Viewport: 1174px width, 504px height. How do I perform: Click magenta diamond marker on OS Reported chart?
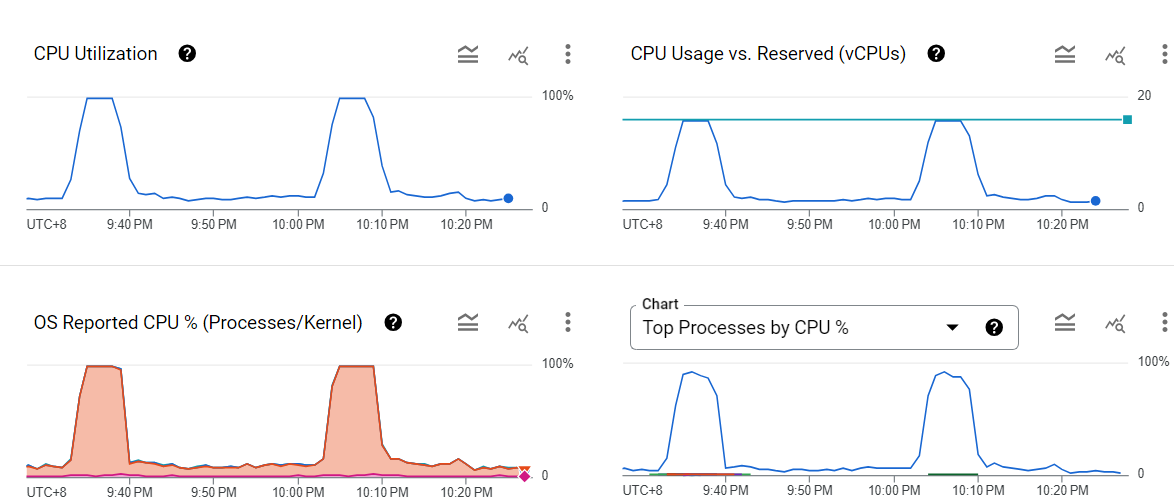pyautogui.click(x=524, y=476)
